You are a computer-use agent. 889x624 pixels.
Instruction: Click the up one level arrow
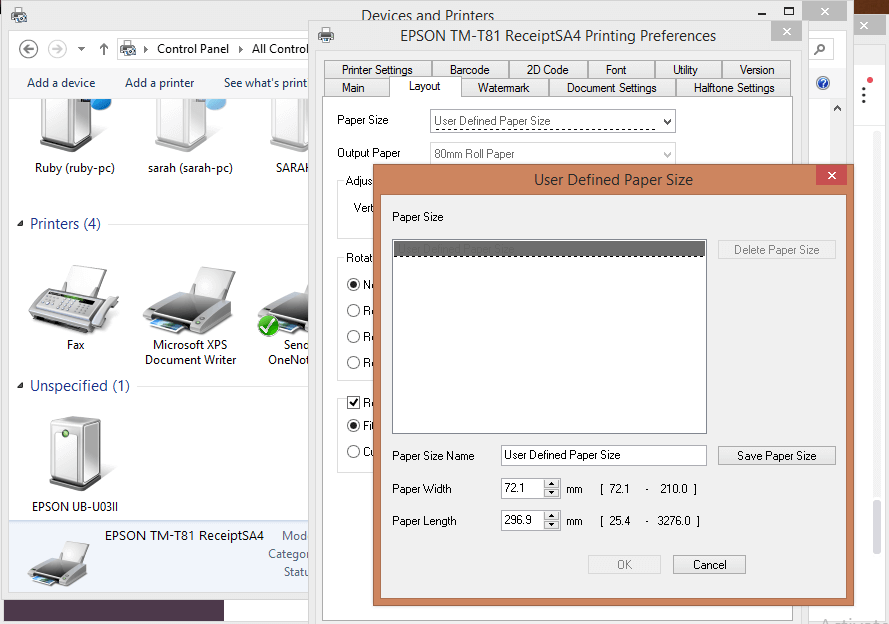pyautogui.click(x=104, y=49)
